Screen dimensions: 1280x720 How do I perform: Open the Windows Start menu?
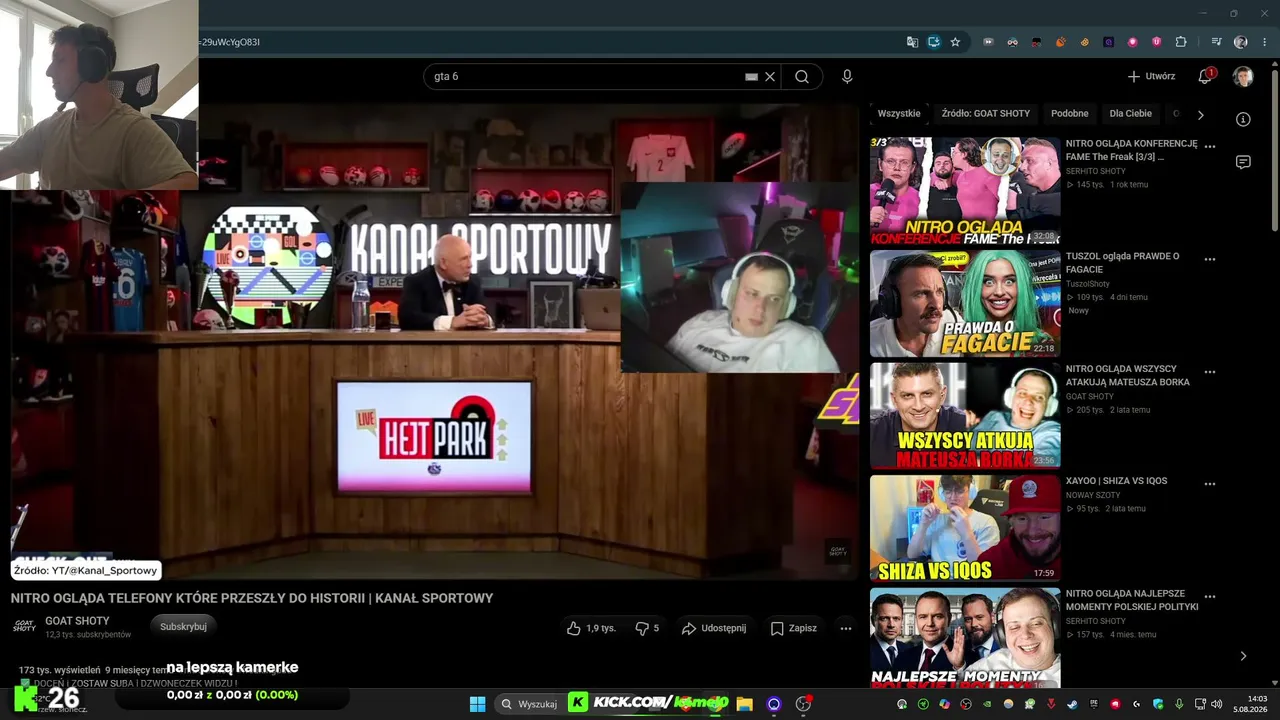coord(477,704)
